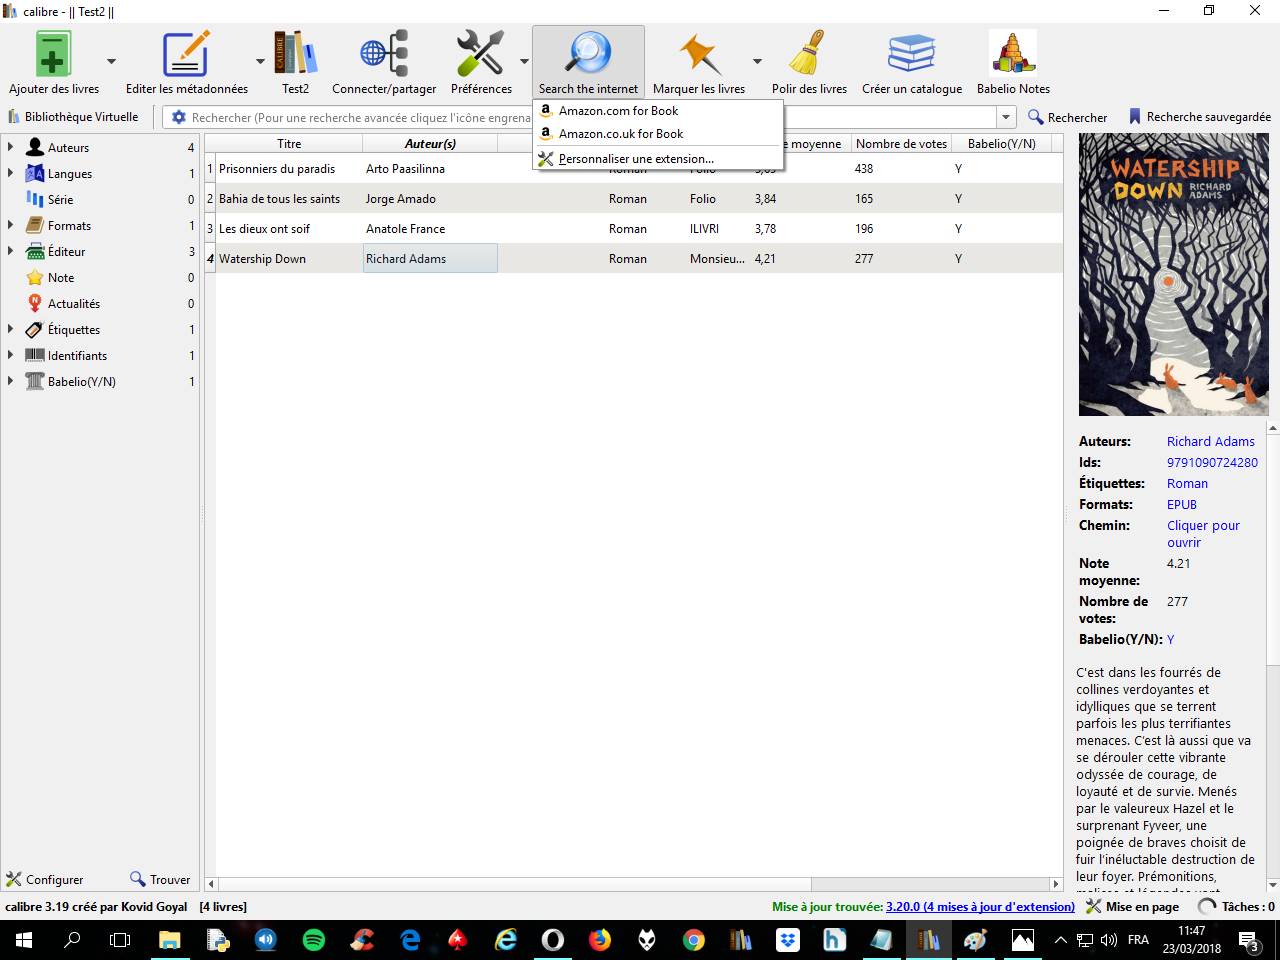
Task: Open Firefox from the taskbar
Action: click(x=600, y=940)
